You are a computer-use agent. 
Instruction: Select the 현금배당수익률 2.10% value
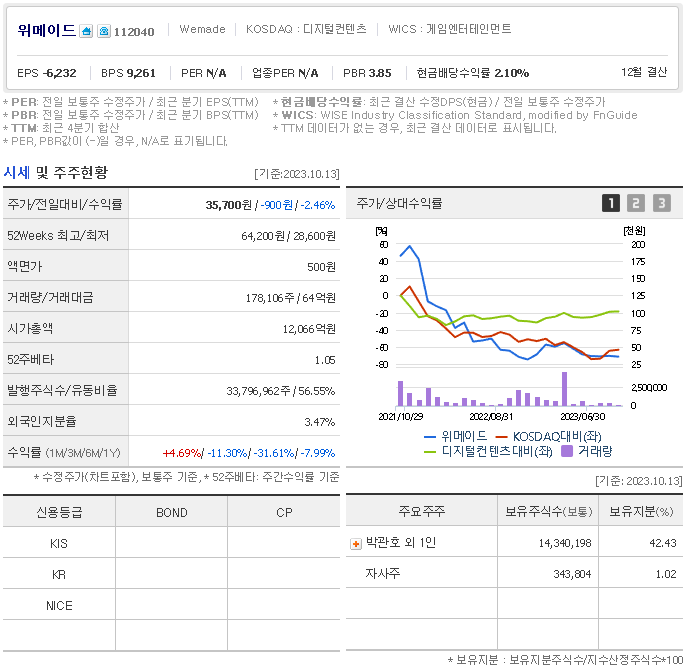[472, 73]
